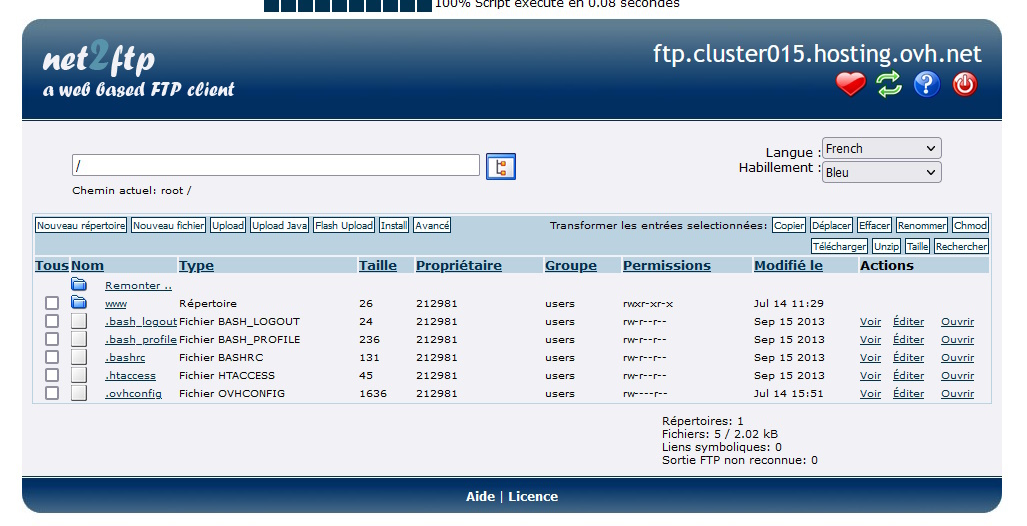This screenshot has height=526, width=1027.
Task: Sort entries by Modifié le column
Action: tap(788, 265)
